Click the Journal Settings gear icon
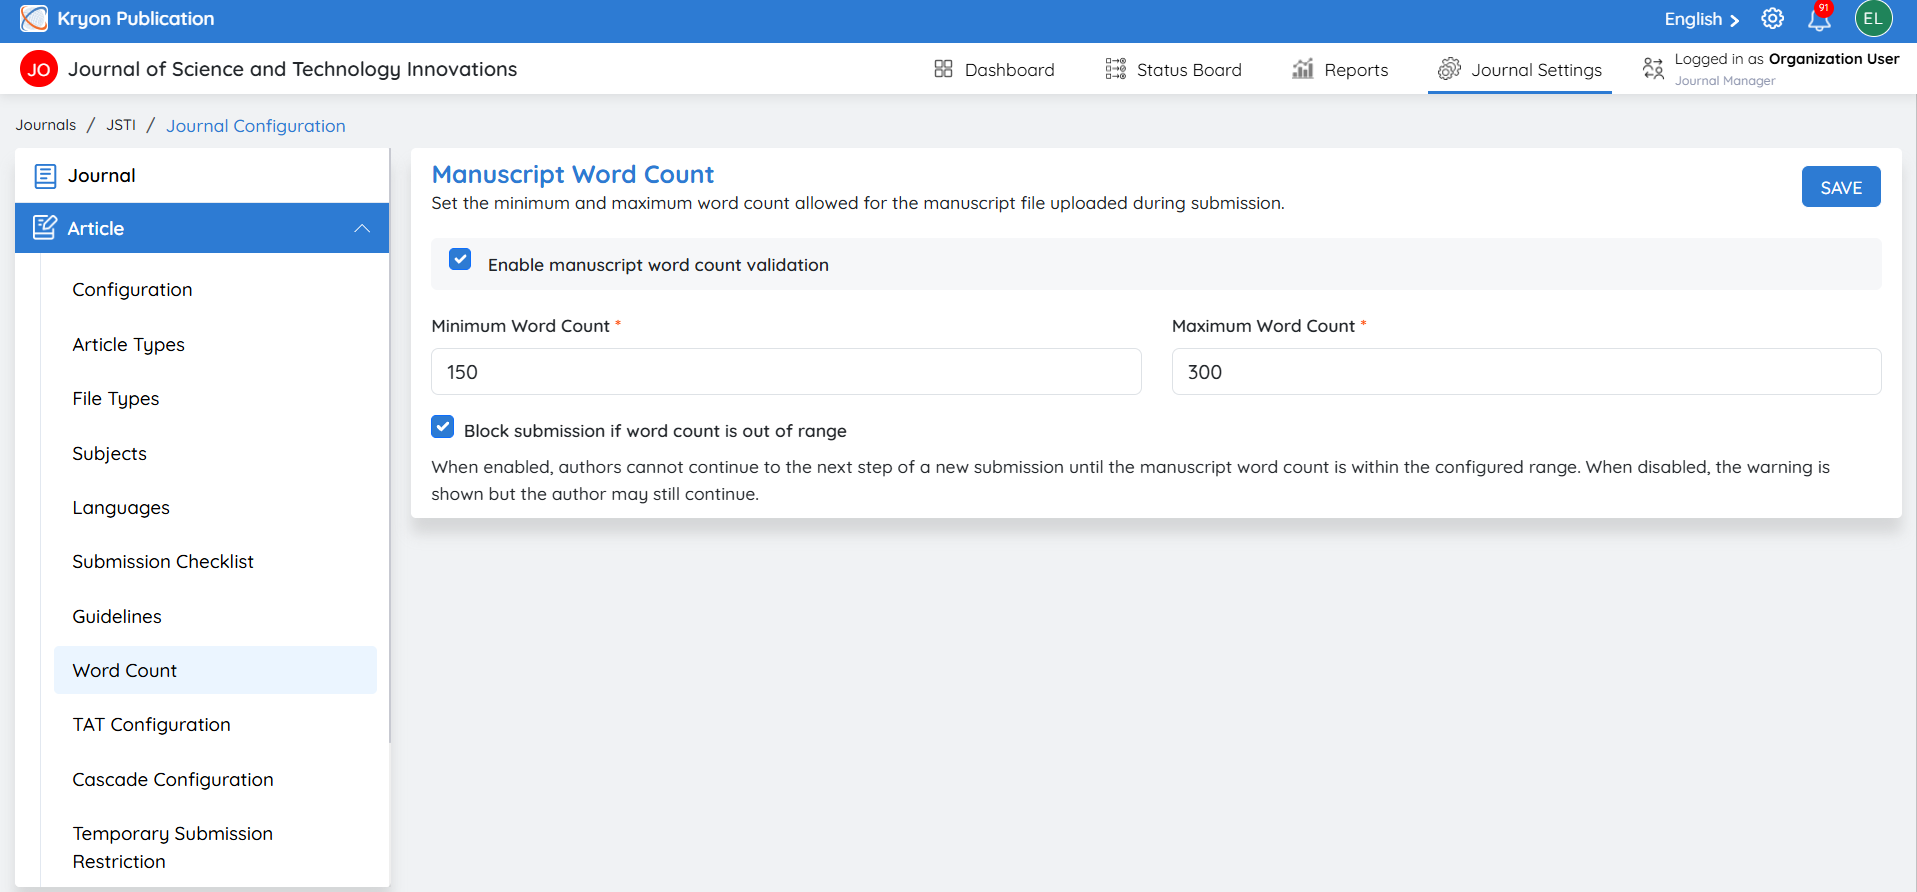Viewport: 1917px width, 892px height. pos(1449,69)
